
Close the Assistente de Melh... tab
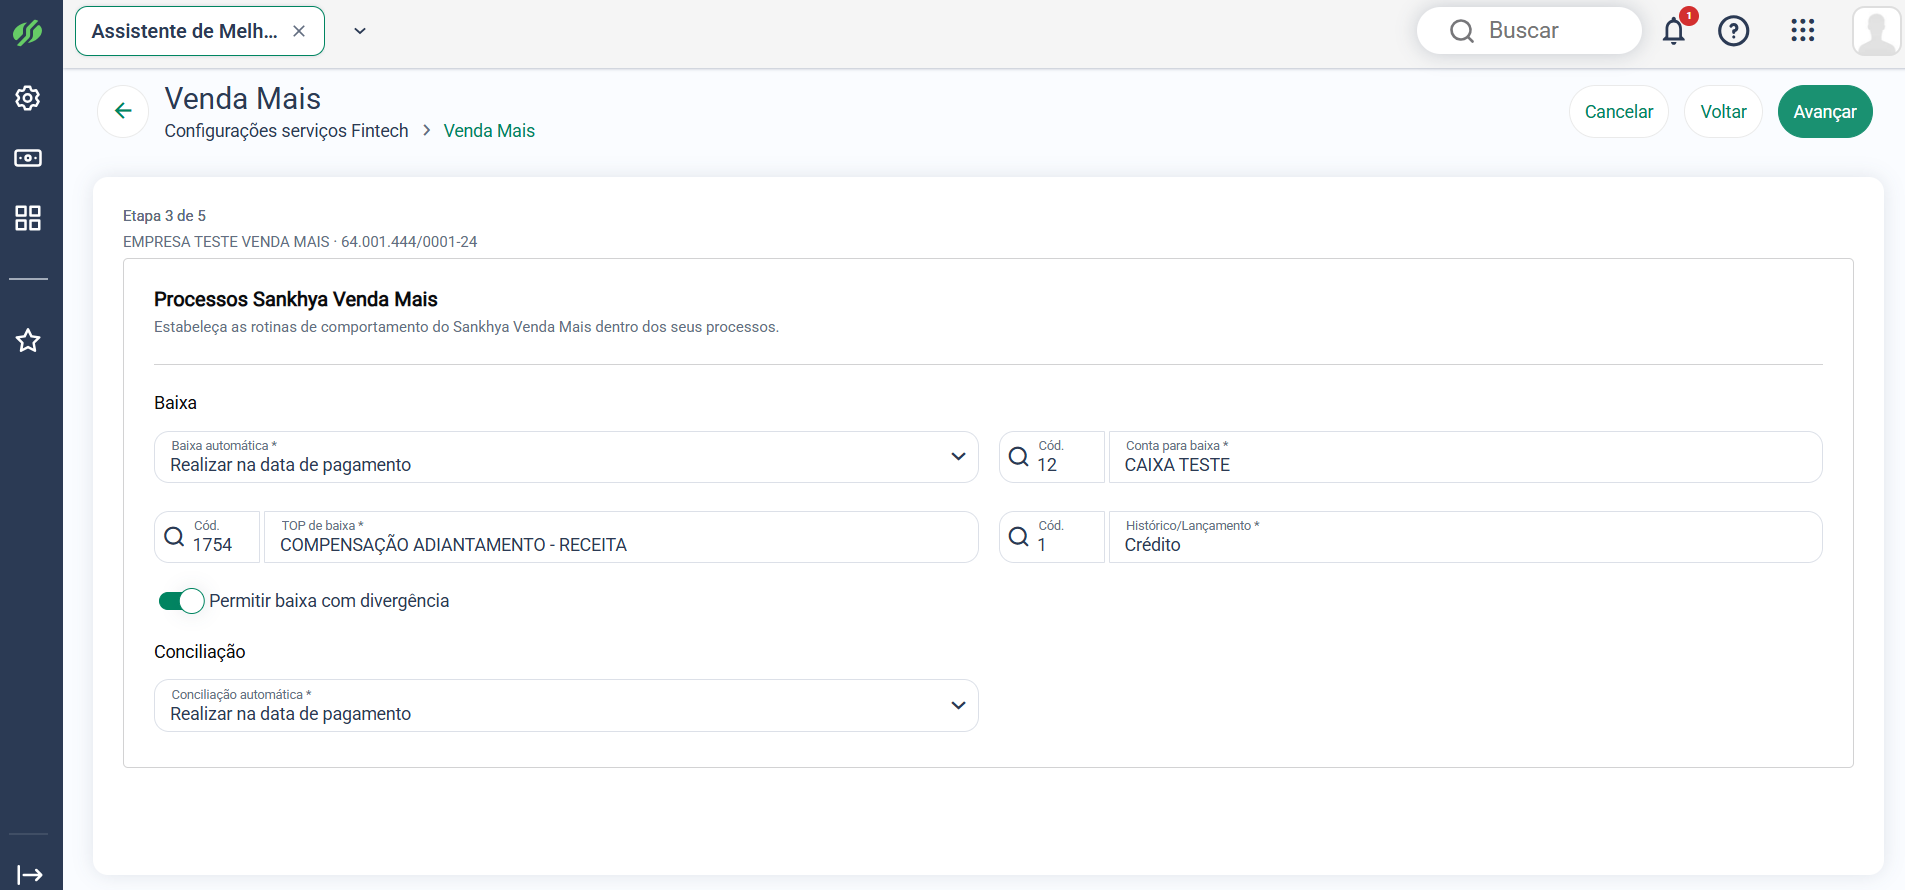(x=299, y=31)
